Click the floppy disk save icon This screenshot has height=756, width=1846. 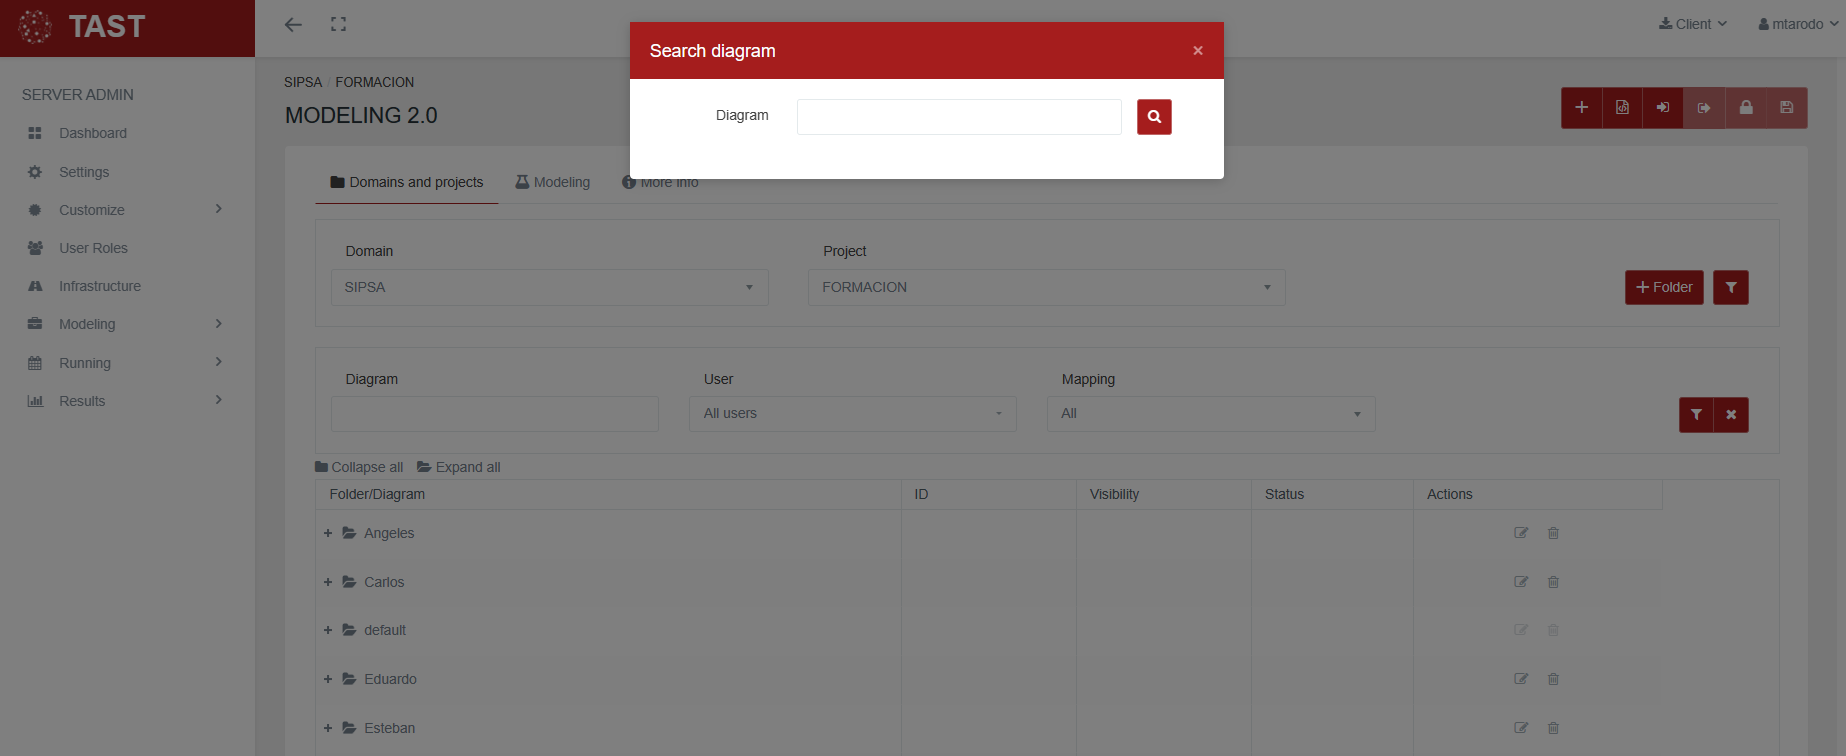tap(1786, 108)
